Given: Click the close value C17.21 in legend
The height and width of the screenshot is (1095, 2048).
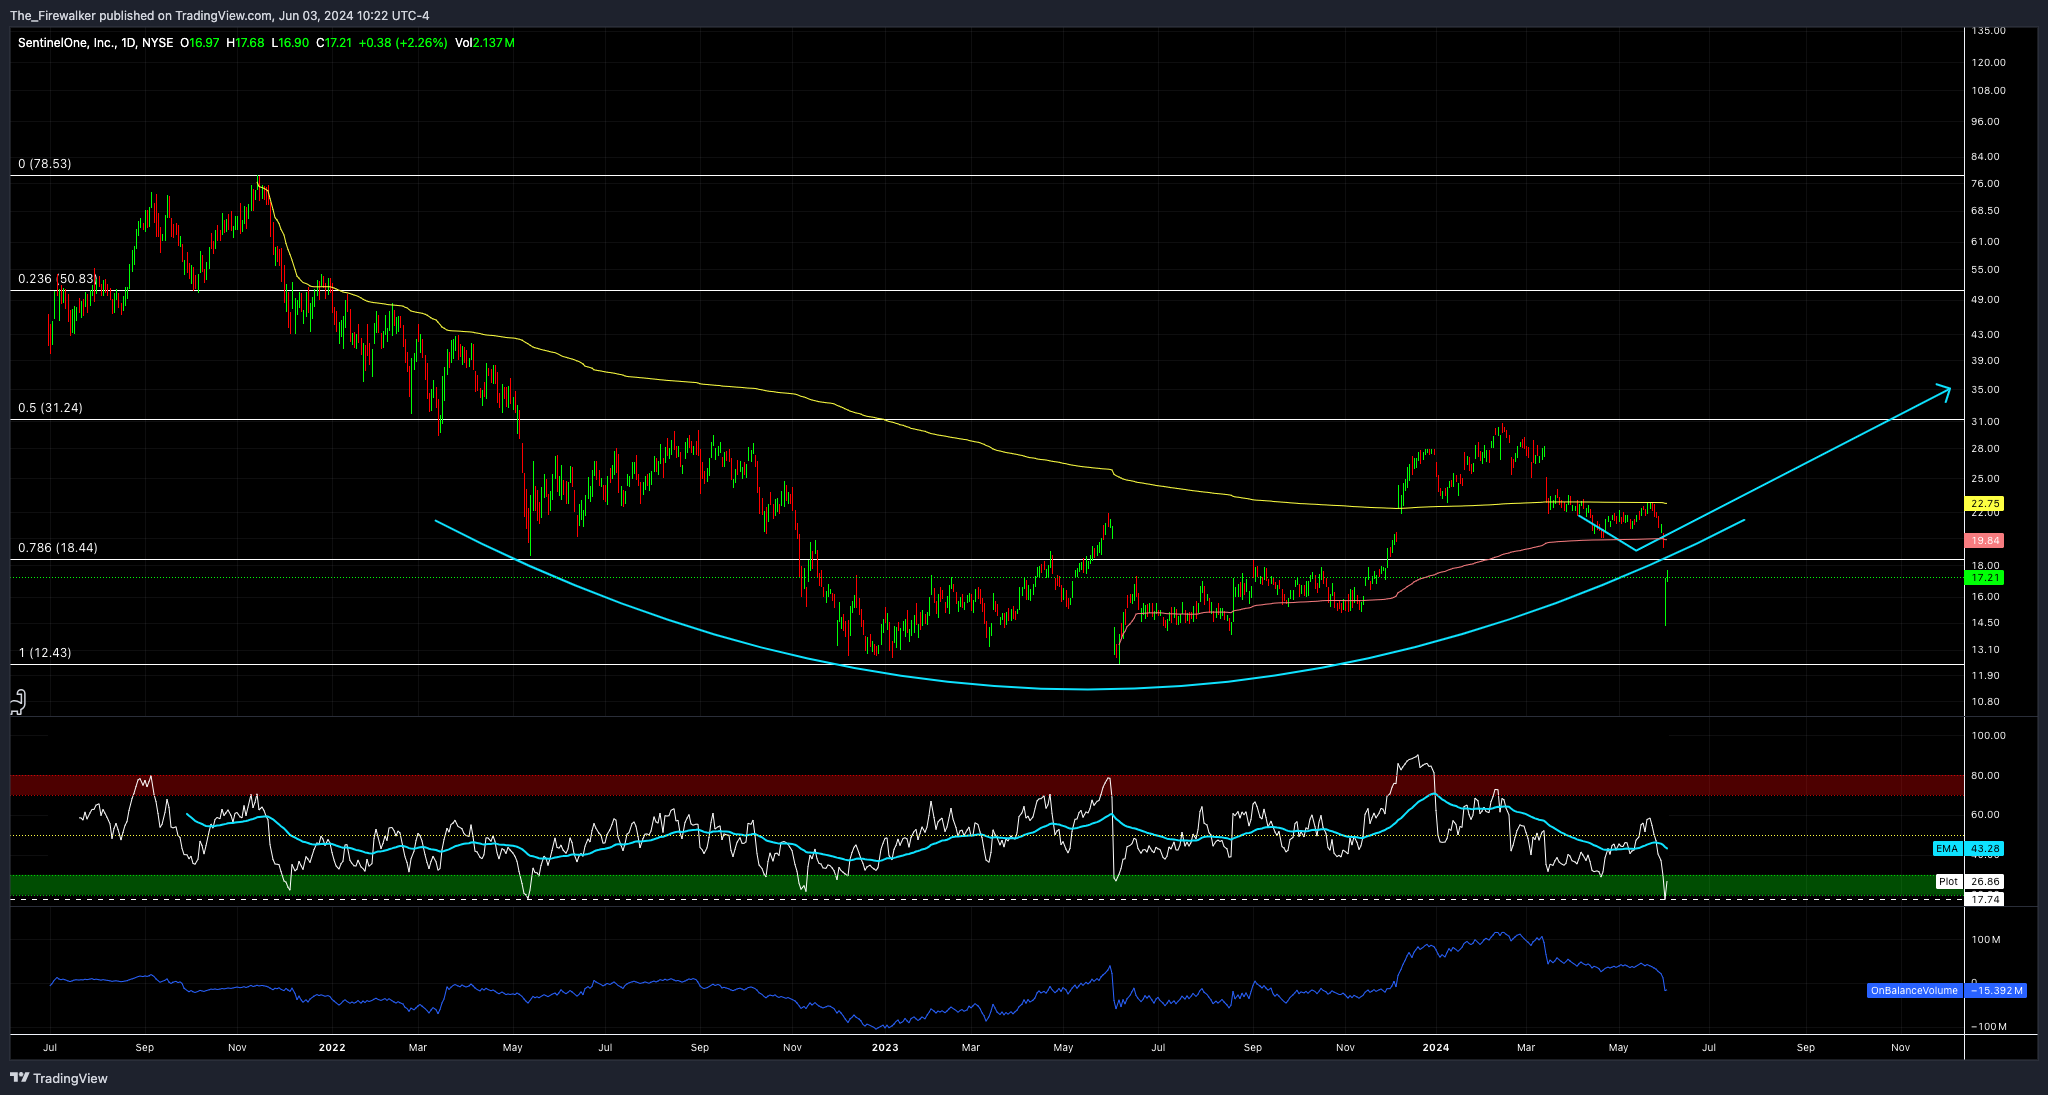Looking at the screenshot, I should [x=334, y=43].
